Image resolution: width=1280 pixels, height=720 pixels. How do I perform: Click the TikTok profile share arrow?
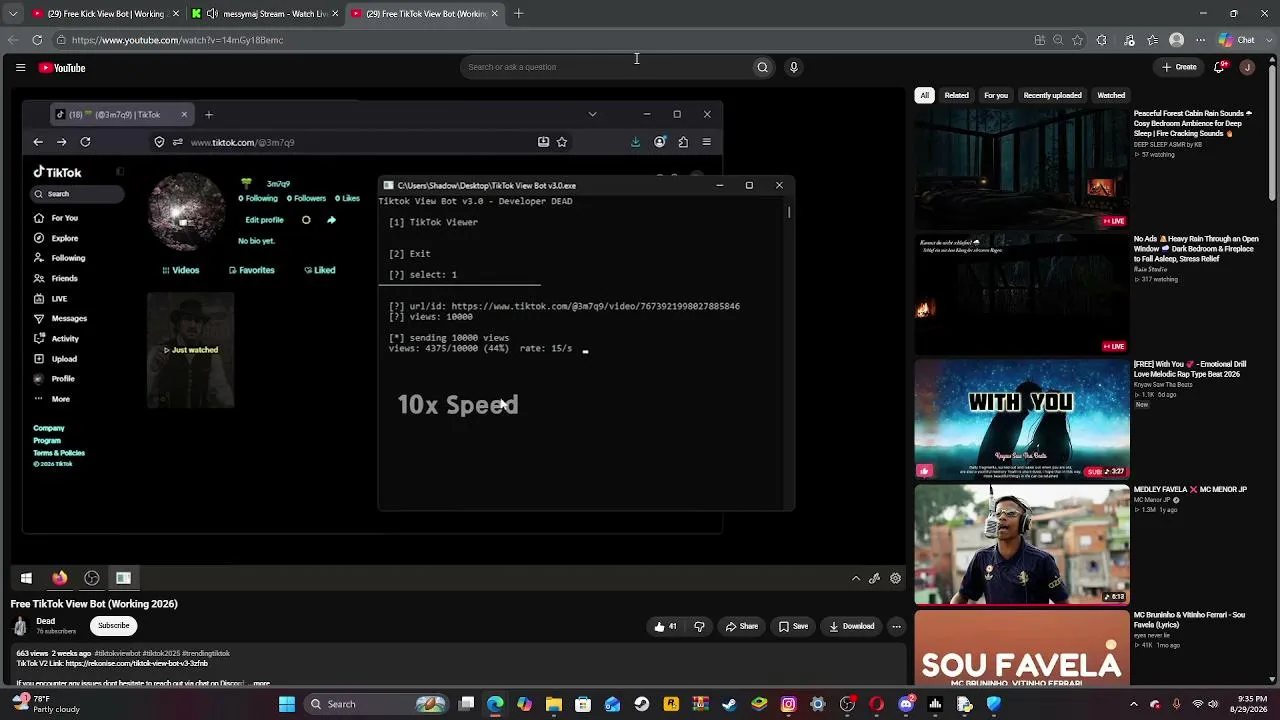tap(331, 220)
